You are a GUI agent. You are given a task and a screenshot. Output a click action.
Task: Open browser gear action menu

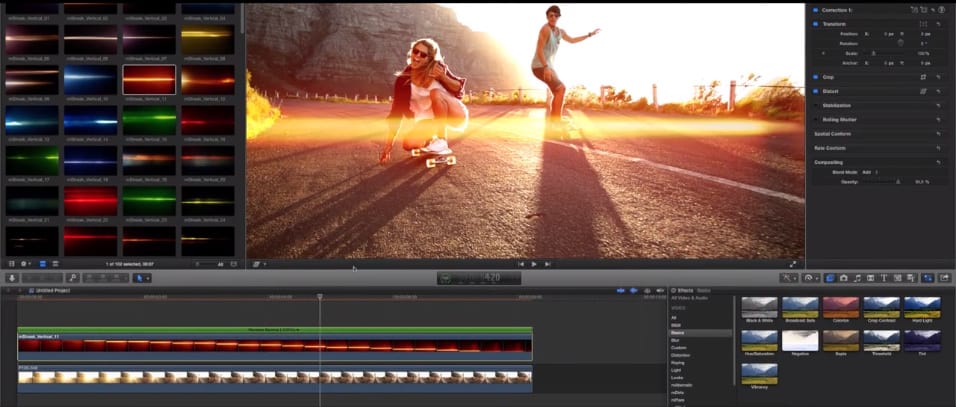tap(26, 264)
